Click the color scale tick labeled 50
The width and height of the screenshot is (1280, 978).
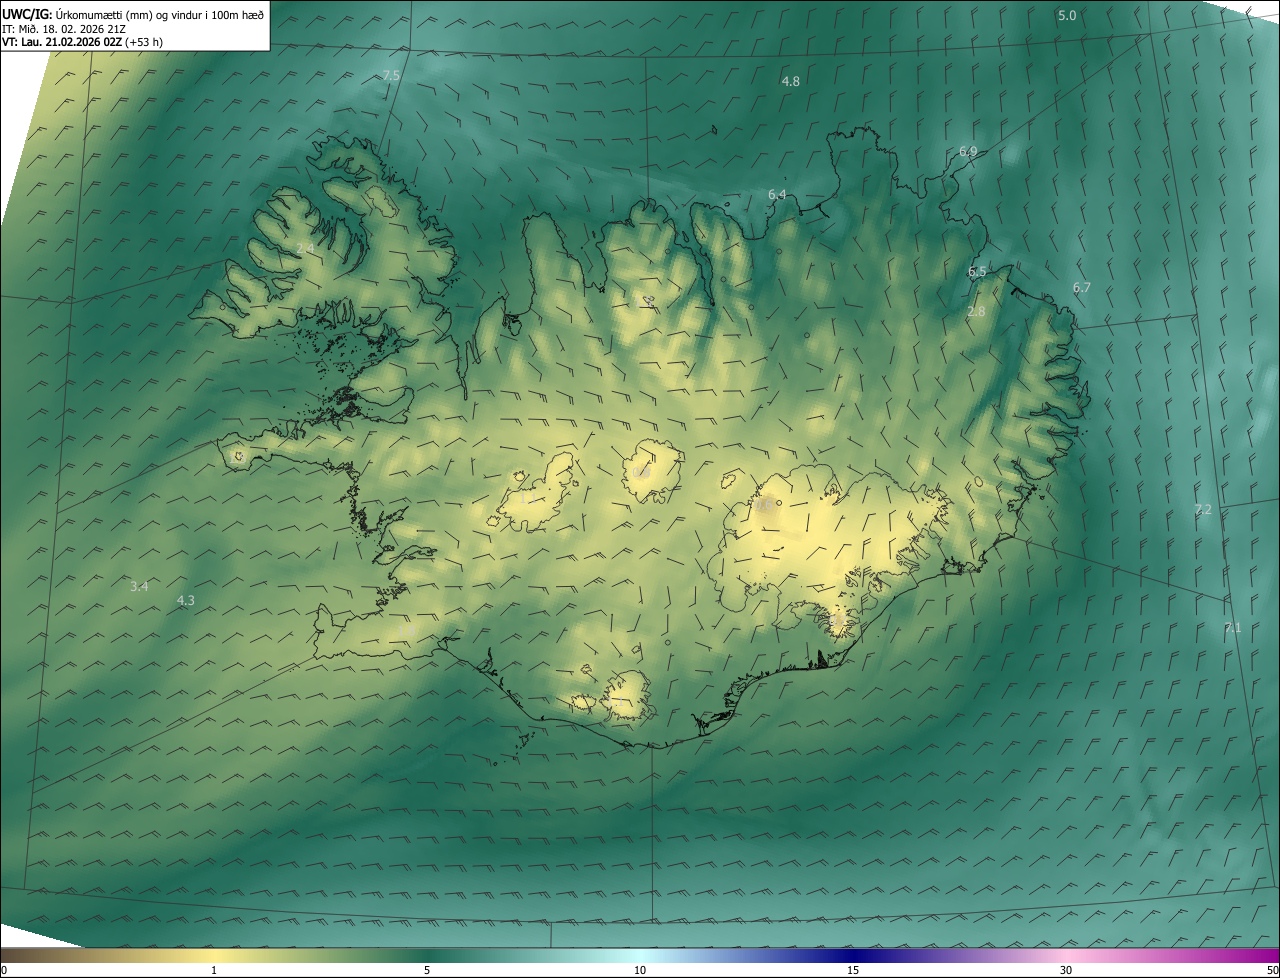[x=1272, y=970]
